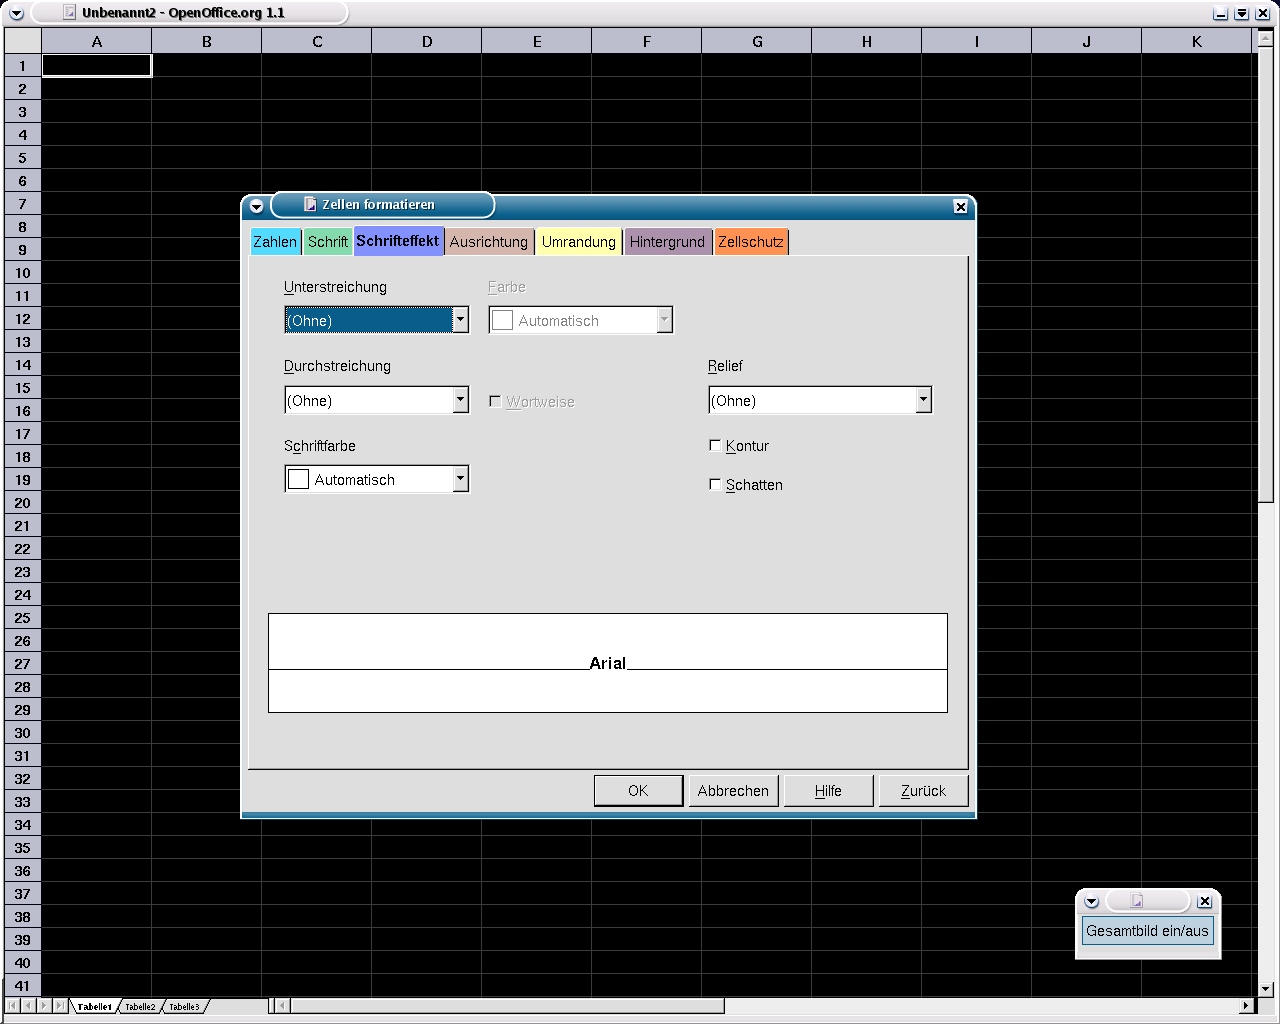Click the Gesamtbild ein/aus button
Image resolution: width=1280 pixels, height=1024 pixels.
1147,931
